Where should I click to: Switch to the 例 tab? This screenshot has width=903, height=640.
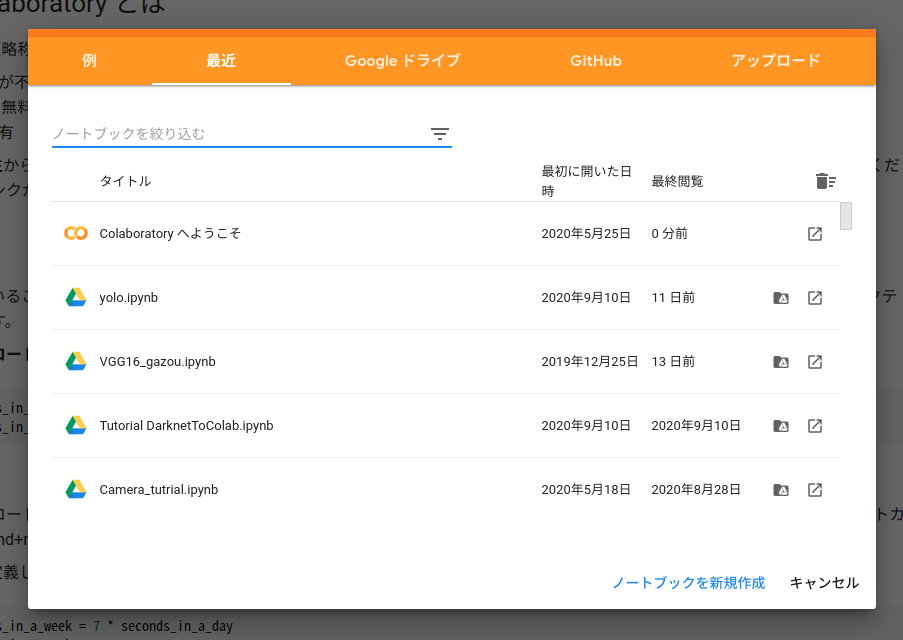89,60
